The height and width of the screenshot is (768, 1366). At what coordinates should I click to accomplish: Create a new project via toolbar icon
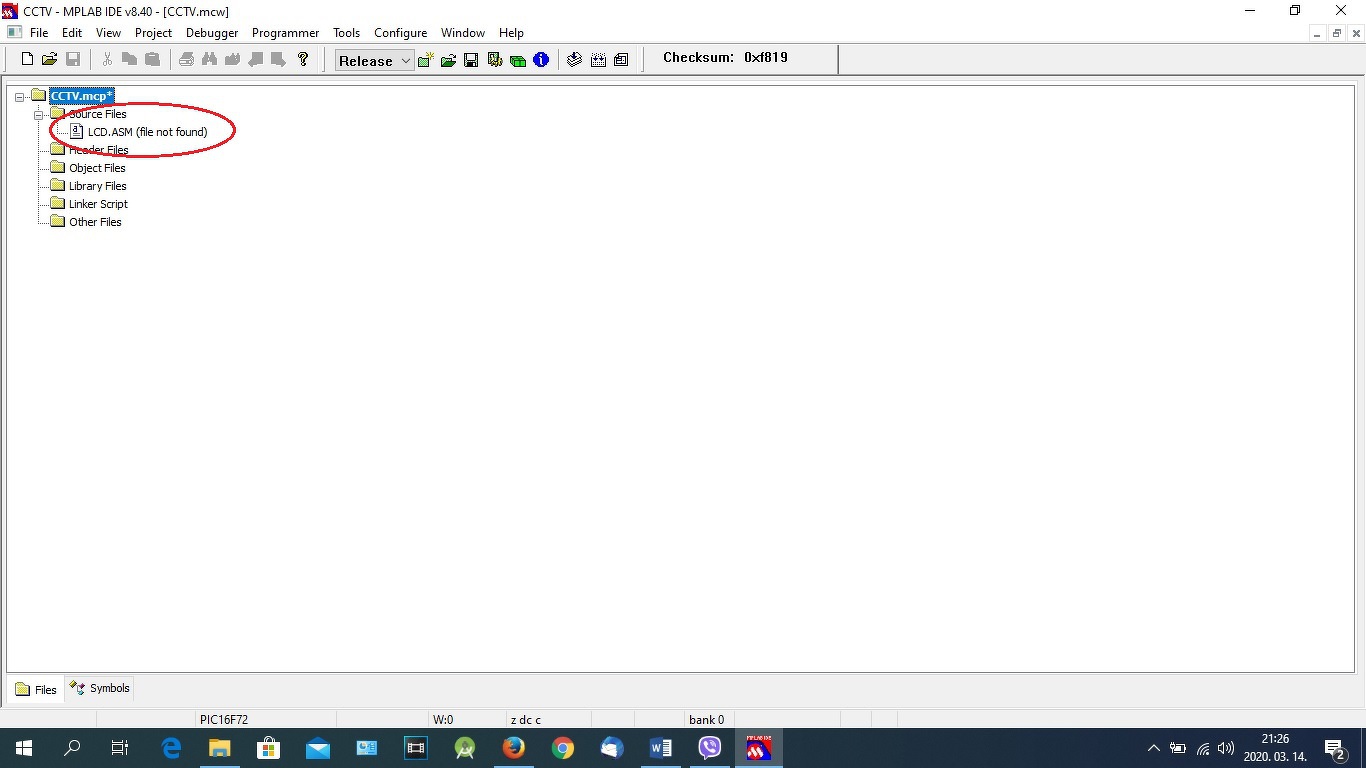[x=426, y=60]
